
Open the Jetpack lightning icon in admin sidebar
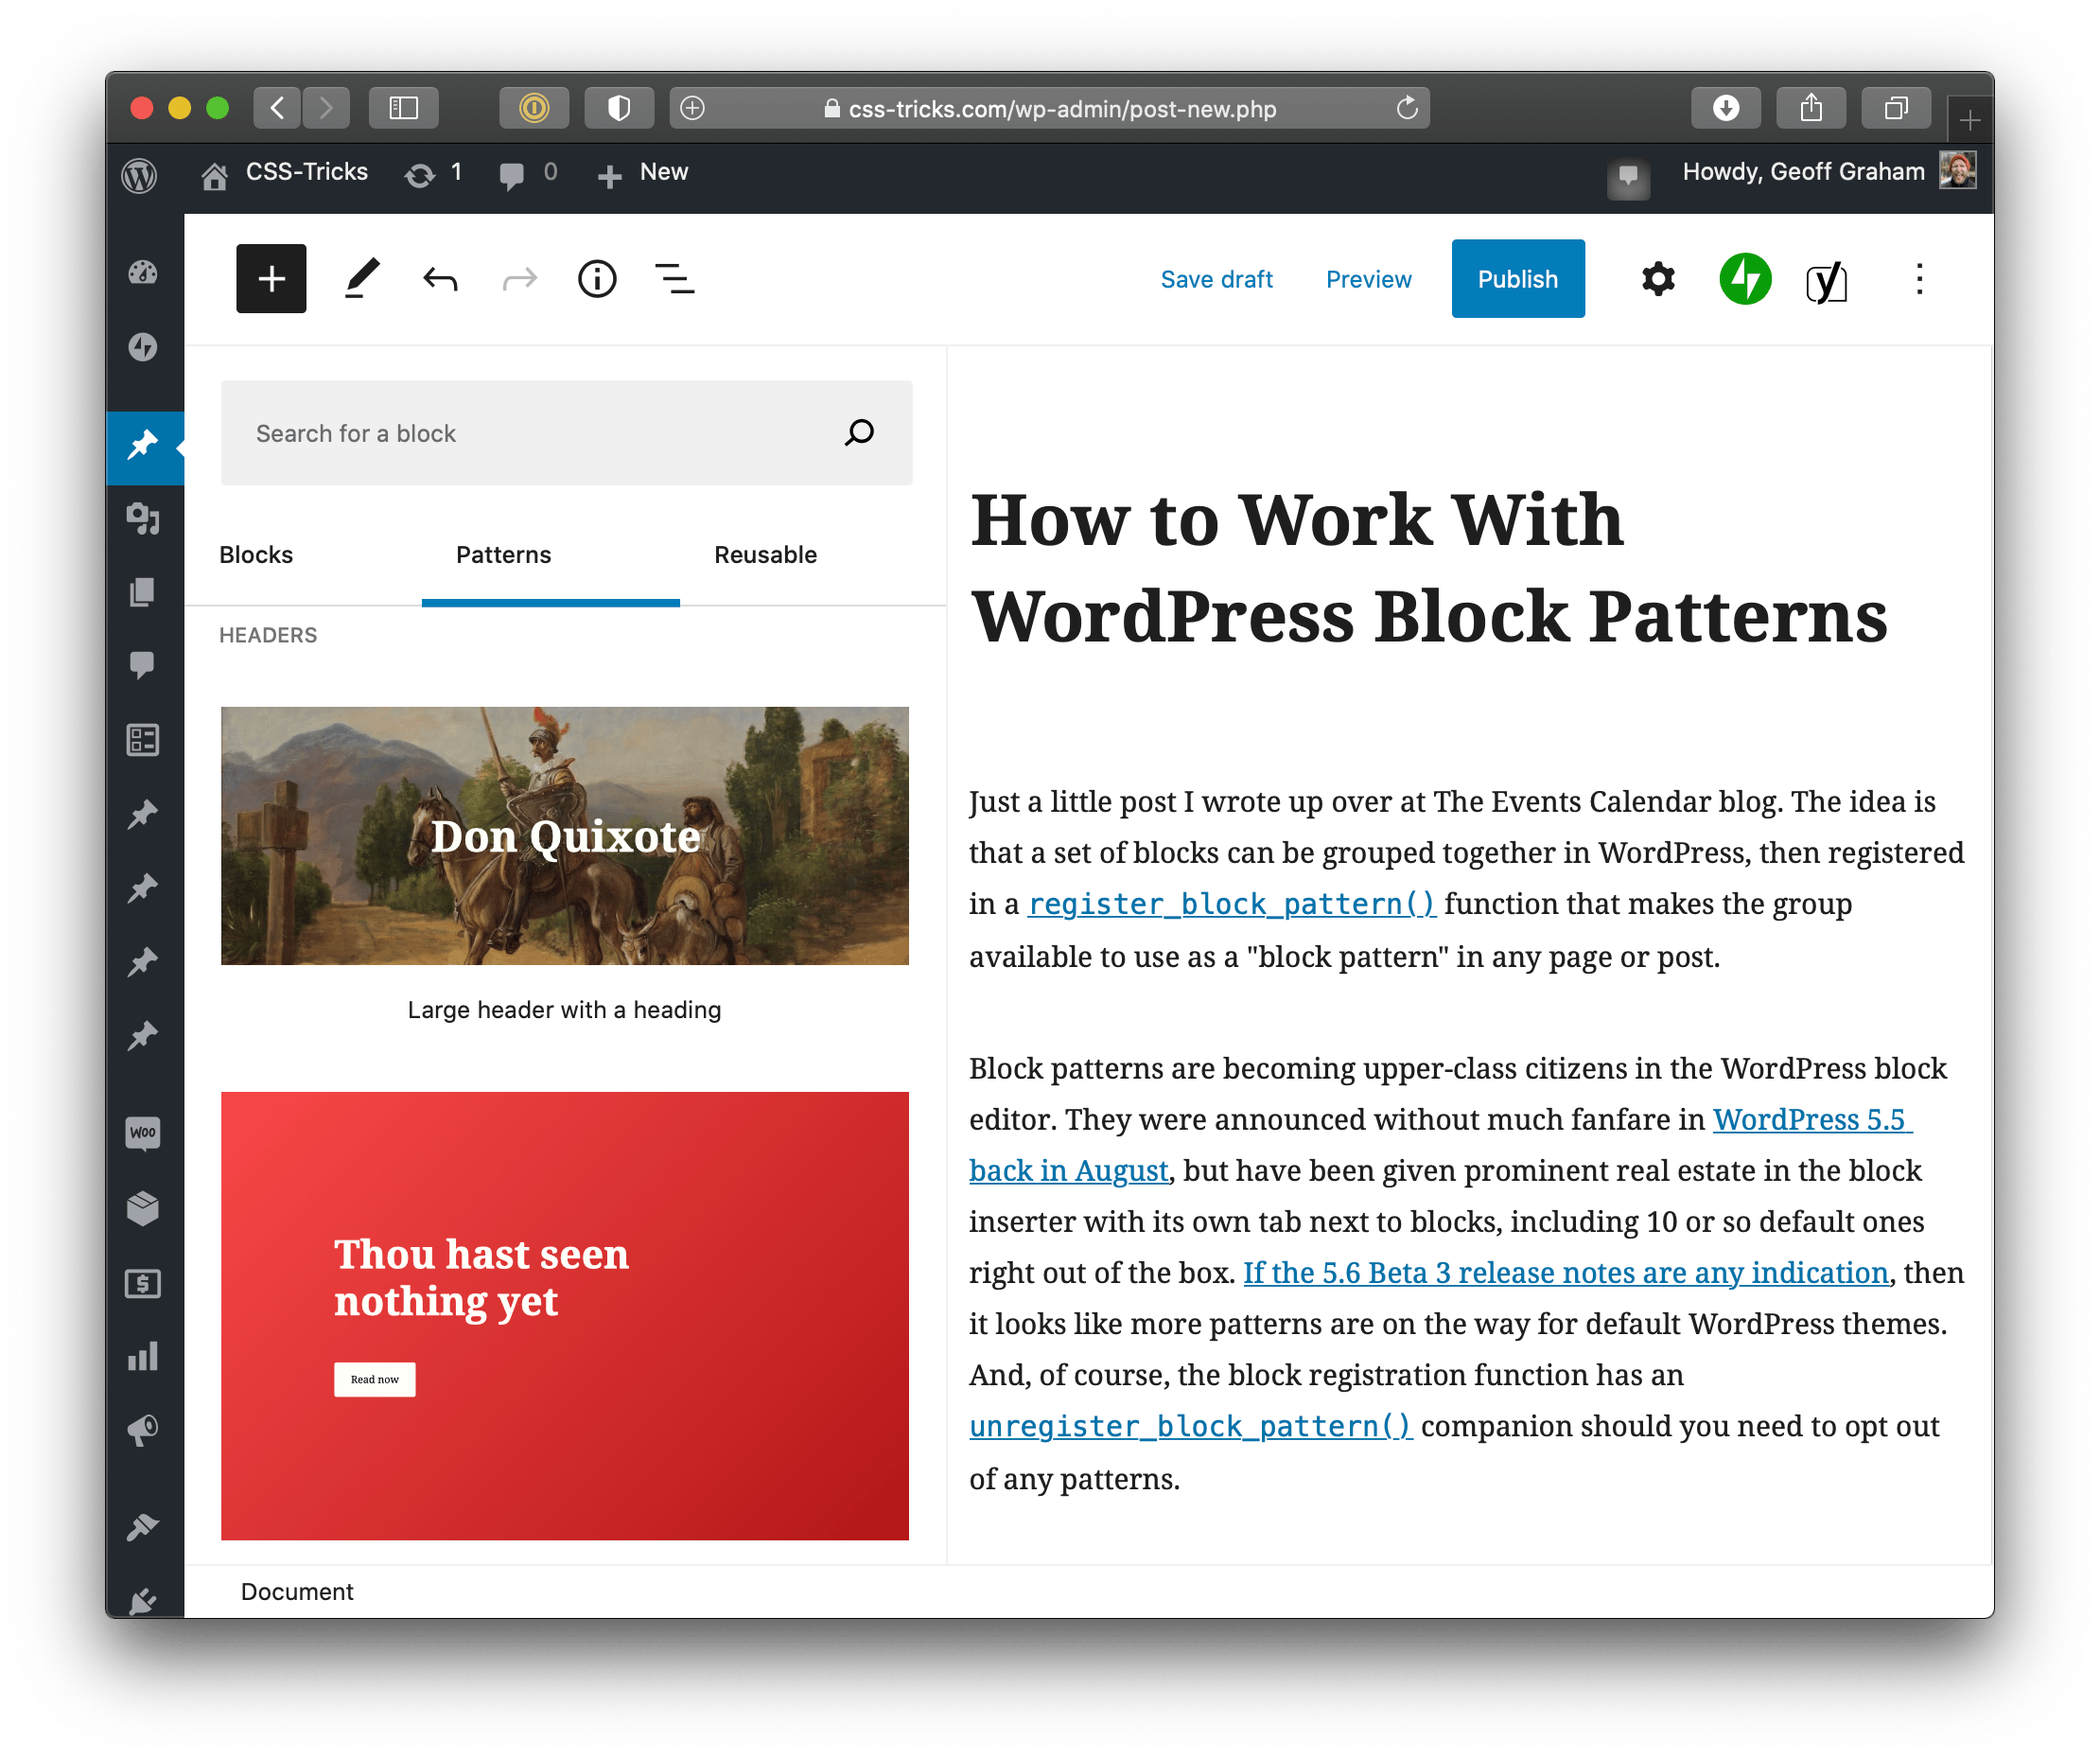143,347
